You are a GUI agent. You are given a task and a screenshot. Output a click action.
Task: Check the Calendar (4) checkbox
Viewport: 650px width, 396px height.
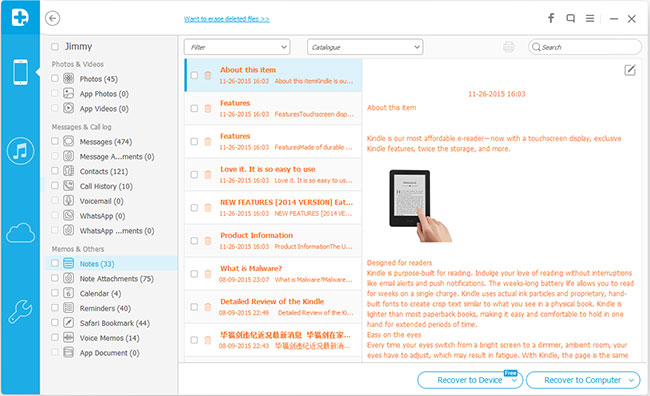point(55,293)
